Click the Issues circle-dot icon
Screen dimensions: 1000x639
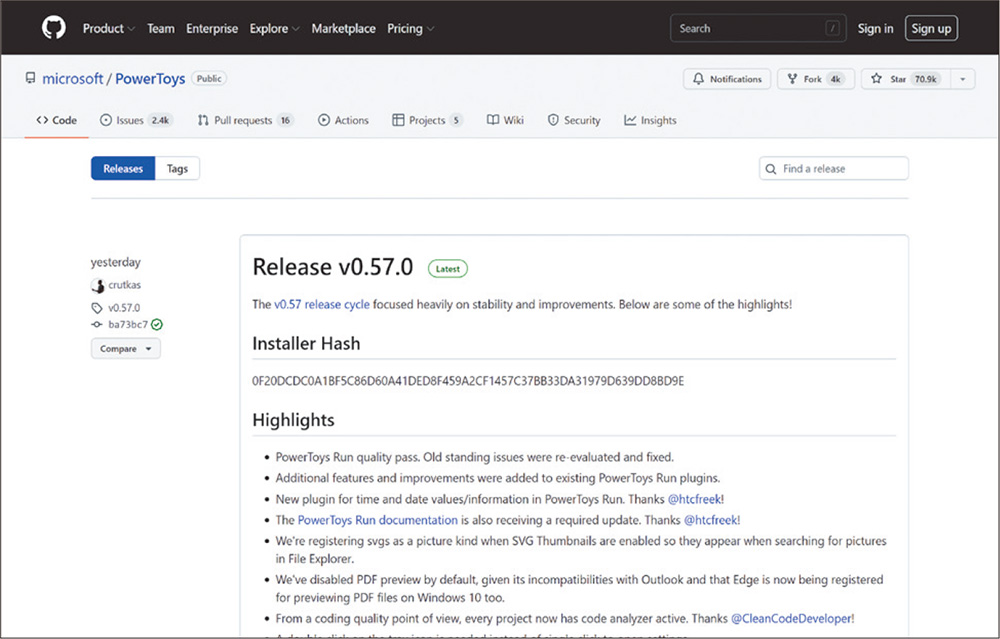[106, 120]
